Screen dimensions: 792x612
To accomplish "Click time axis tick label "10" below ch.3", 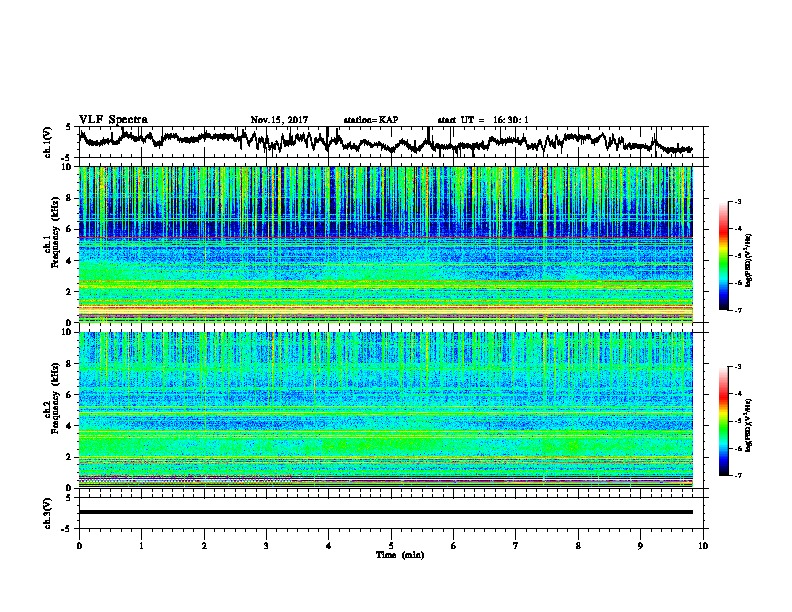I will point(703,546).
